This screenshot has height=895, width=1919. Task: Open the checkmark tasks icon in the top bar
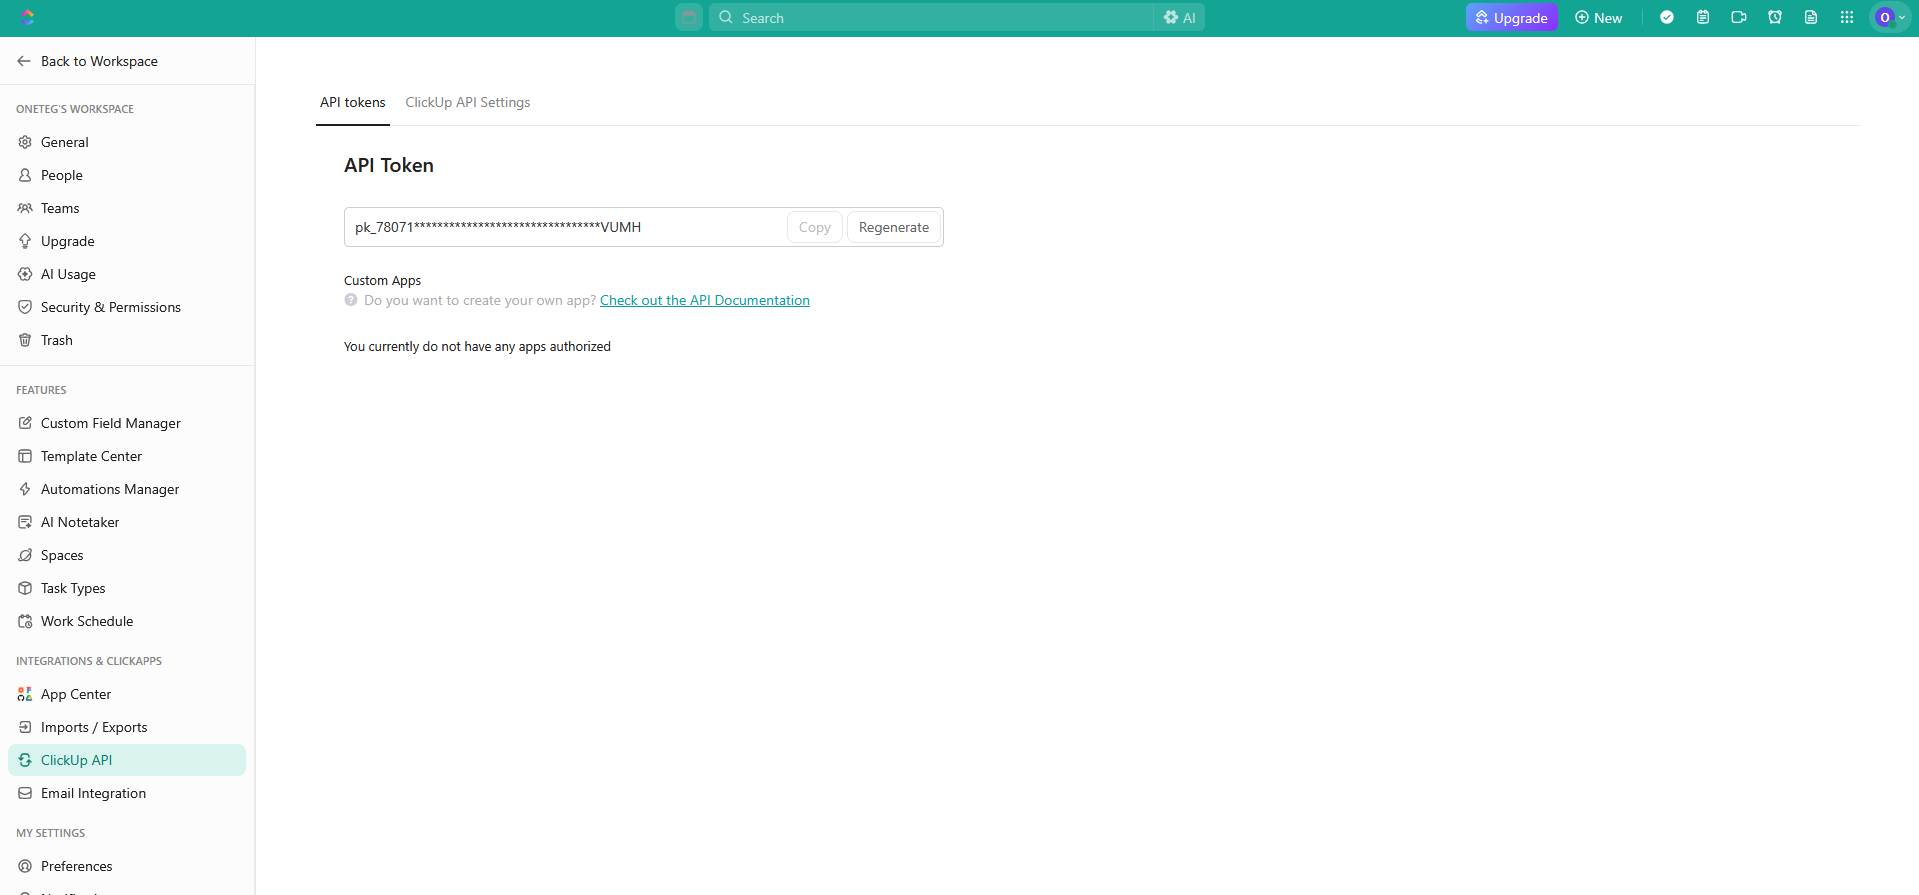click(1667, 18)
